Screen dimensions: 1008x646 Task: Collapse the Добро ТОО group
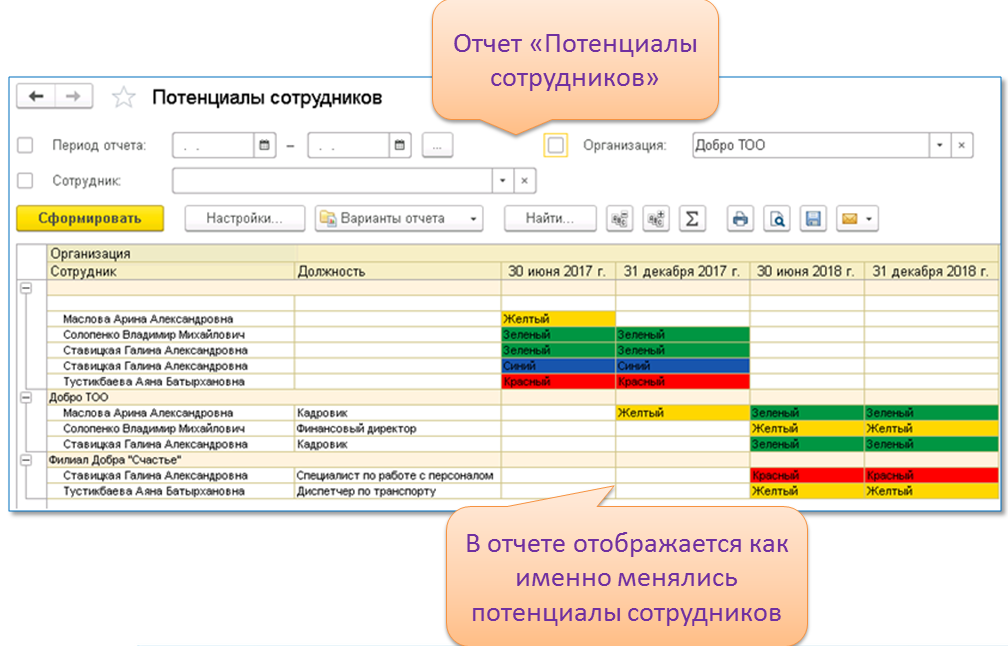point(26,397)
